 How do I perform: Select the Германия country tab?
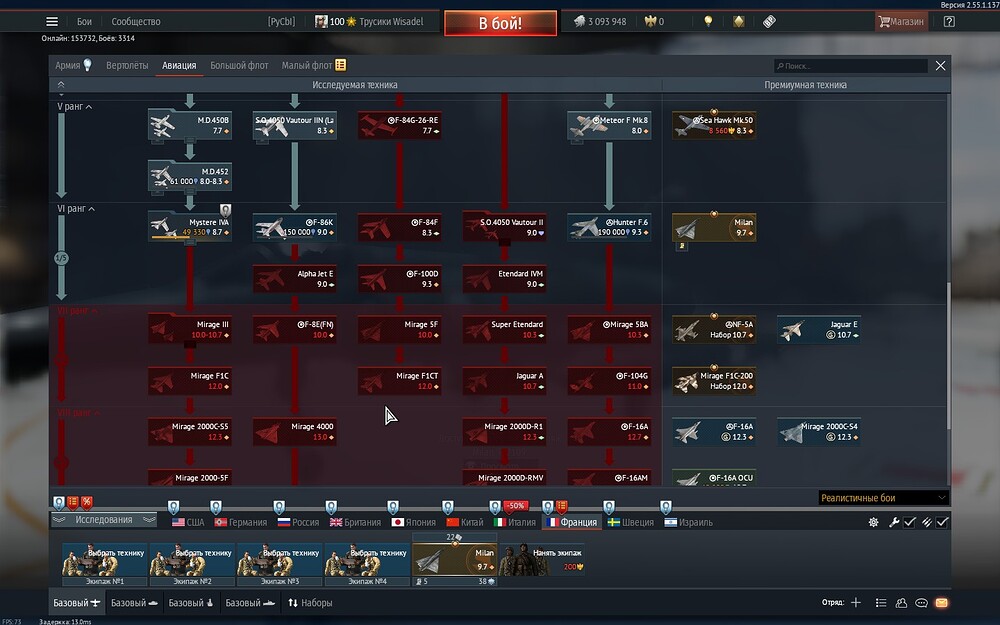point(240,522)
